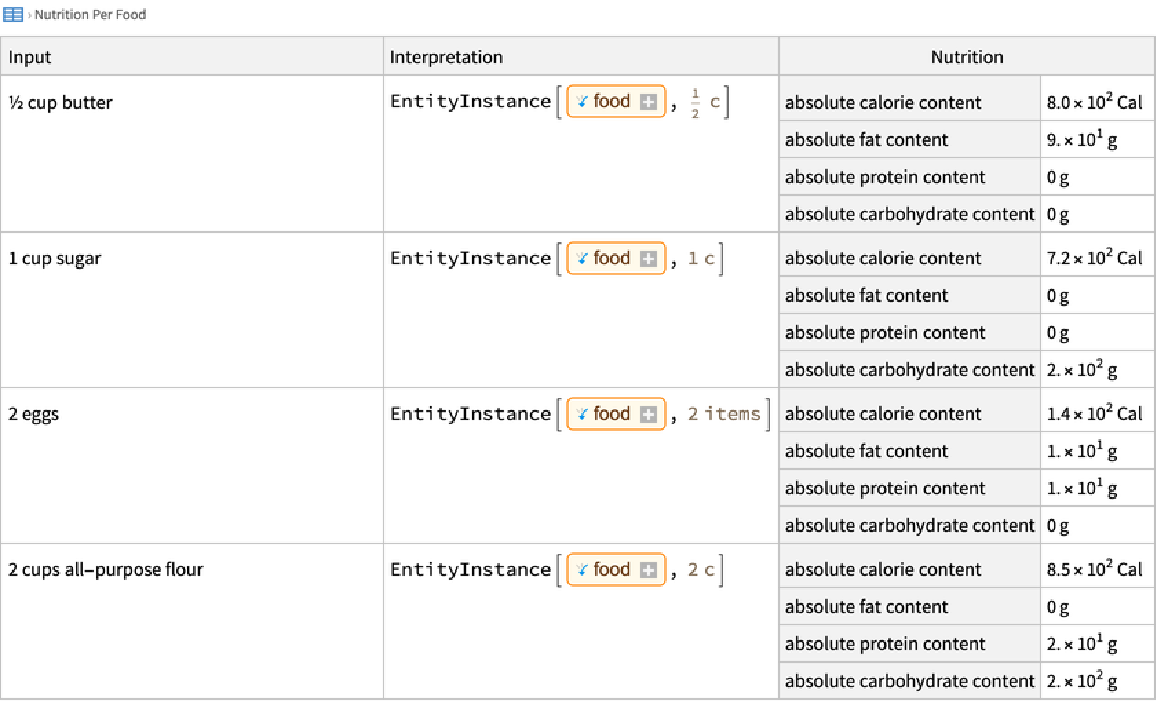Click the food entity icon in flour row

pyautogui.click(x=582, y=570)
